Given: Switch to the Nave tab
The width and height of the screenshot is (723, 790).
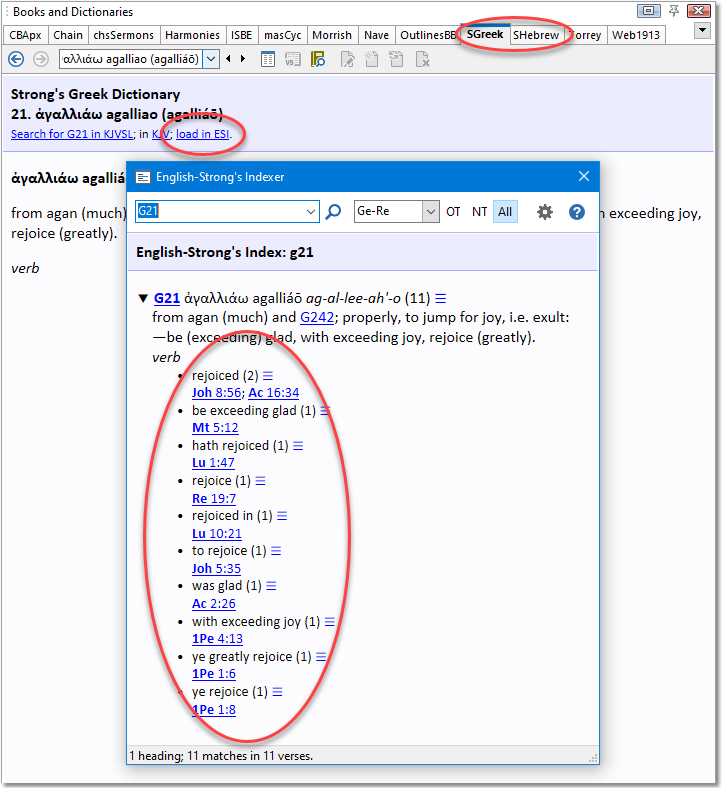Looking at the screenshot, I should 376,35.
